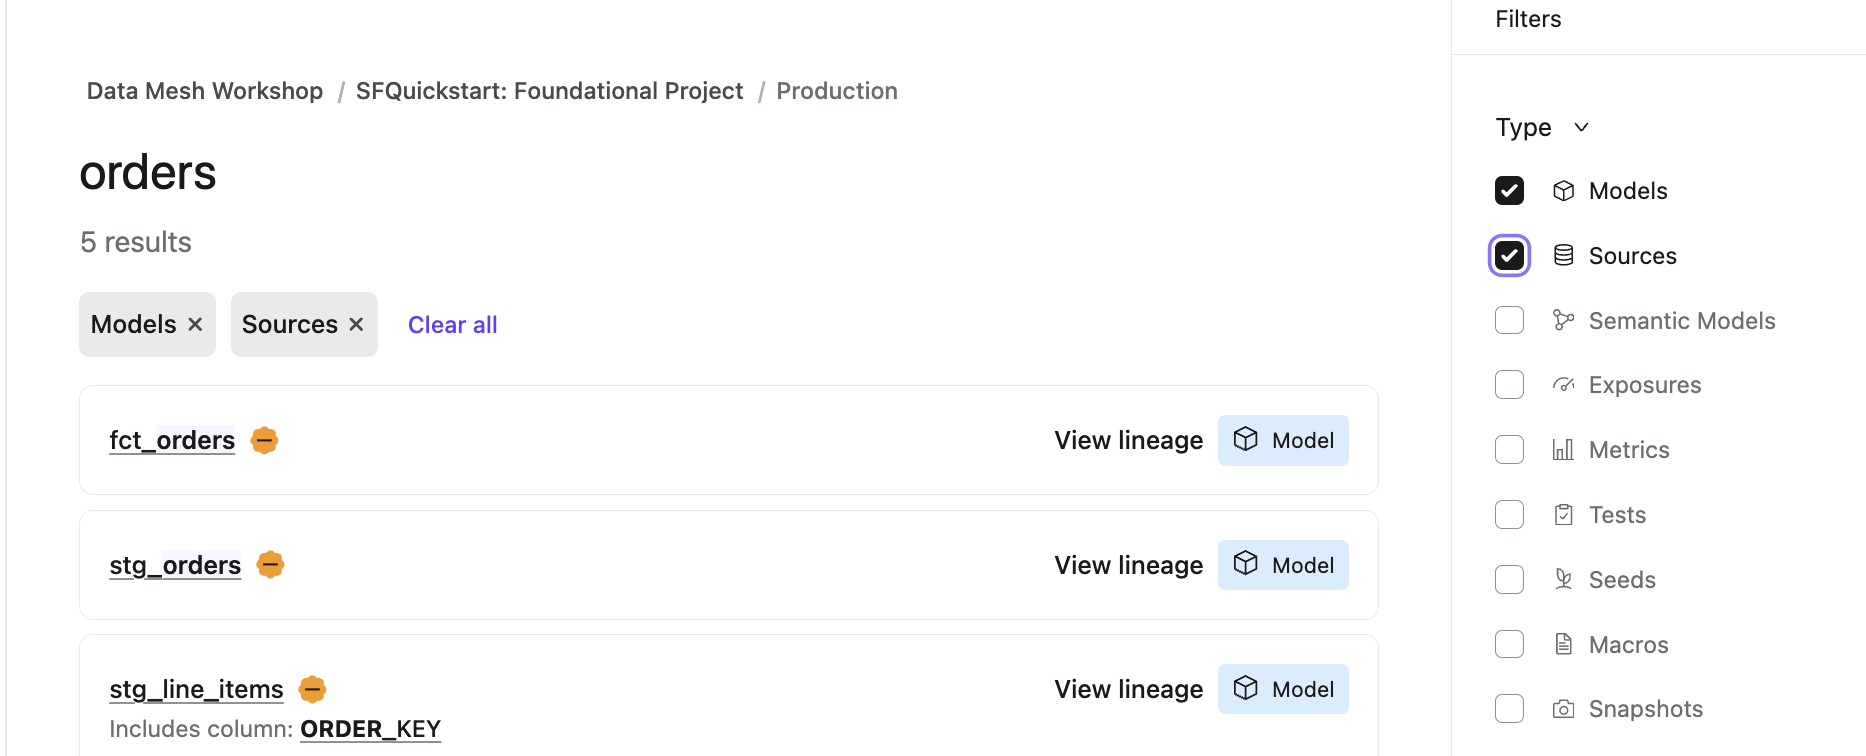The width and height of the screenshot is (1866, 756).
Task: Click Clear all filters link
Action: (x=452, y=325)
